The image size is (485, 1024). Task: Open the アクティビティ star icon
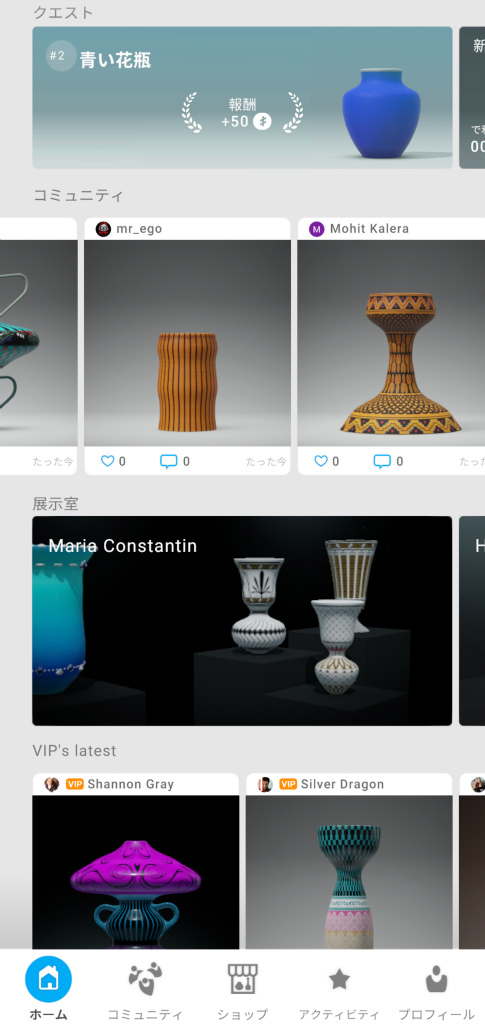[x=339, y=979]
